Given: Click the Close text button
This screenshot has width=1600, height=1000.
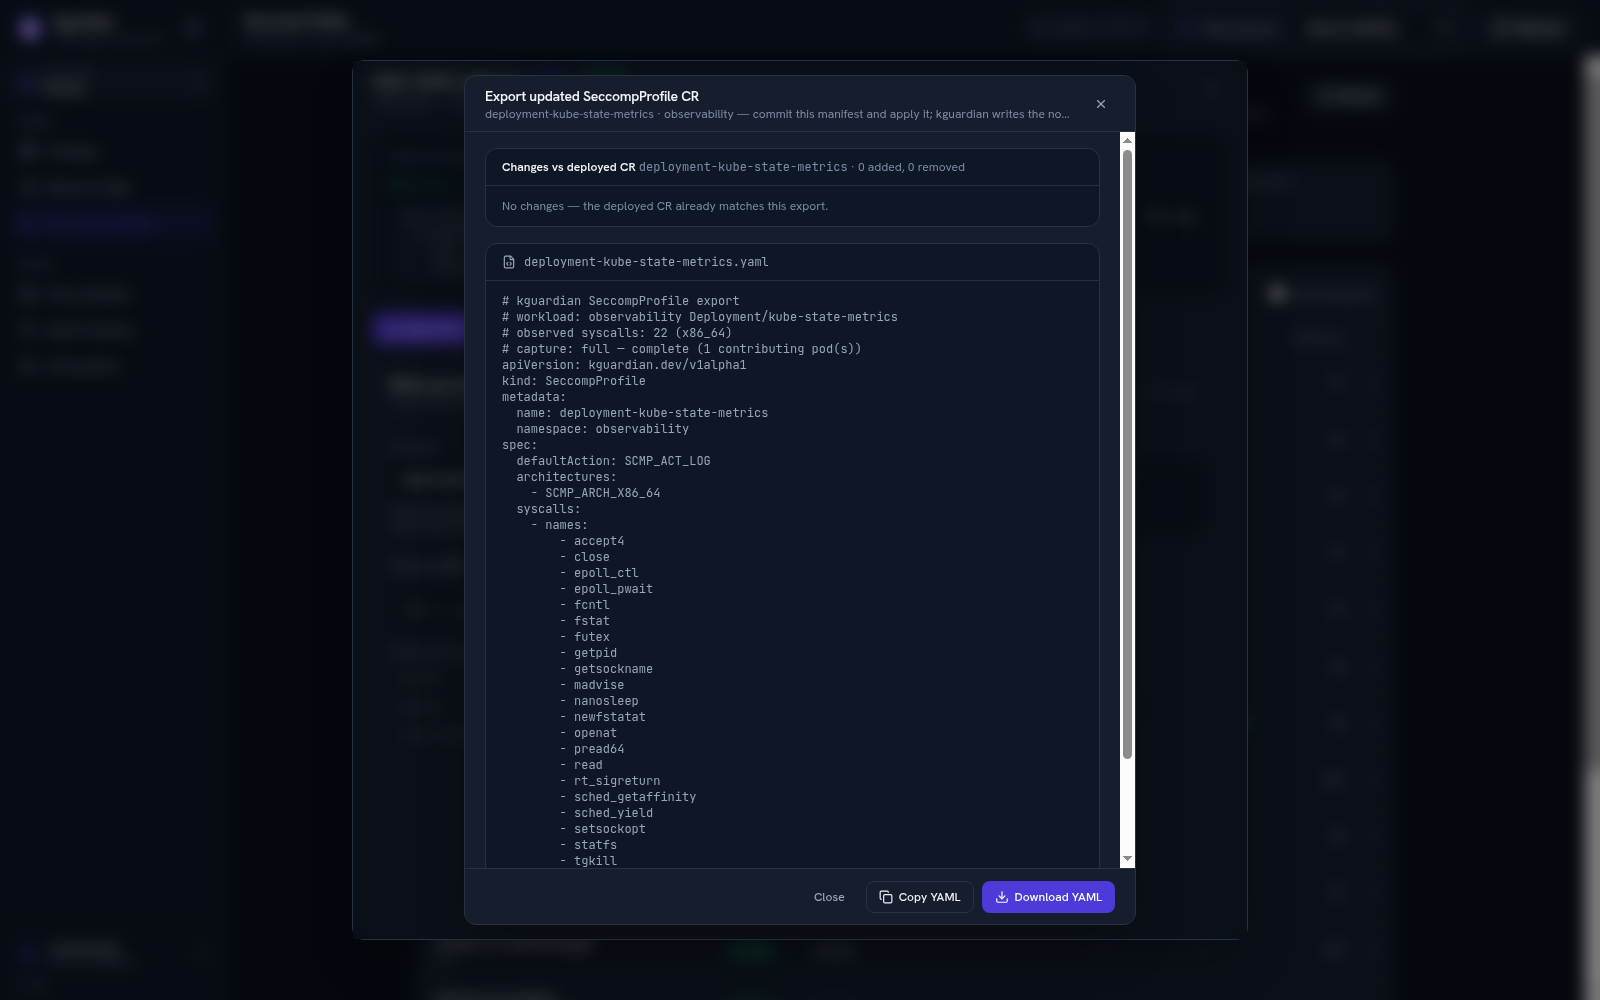Looking at the screenshot, I should pos(829,897).
